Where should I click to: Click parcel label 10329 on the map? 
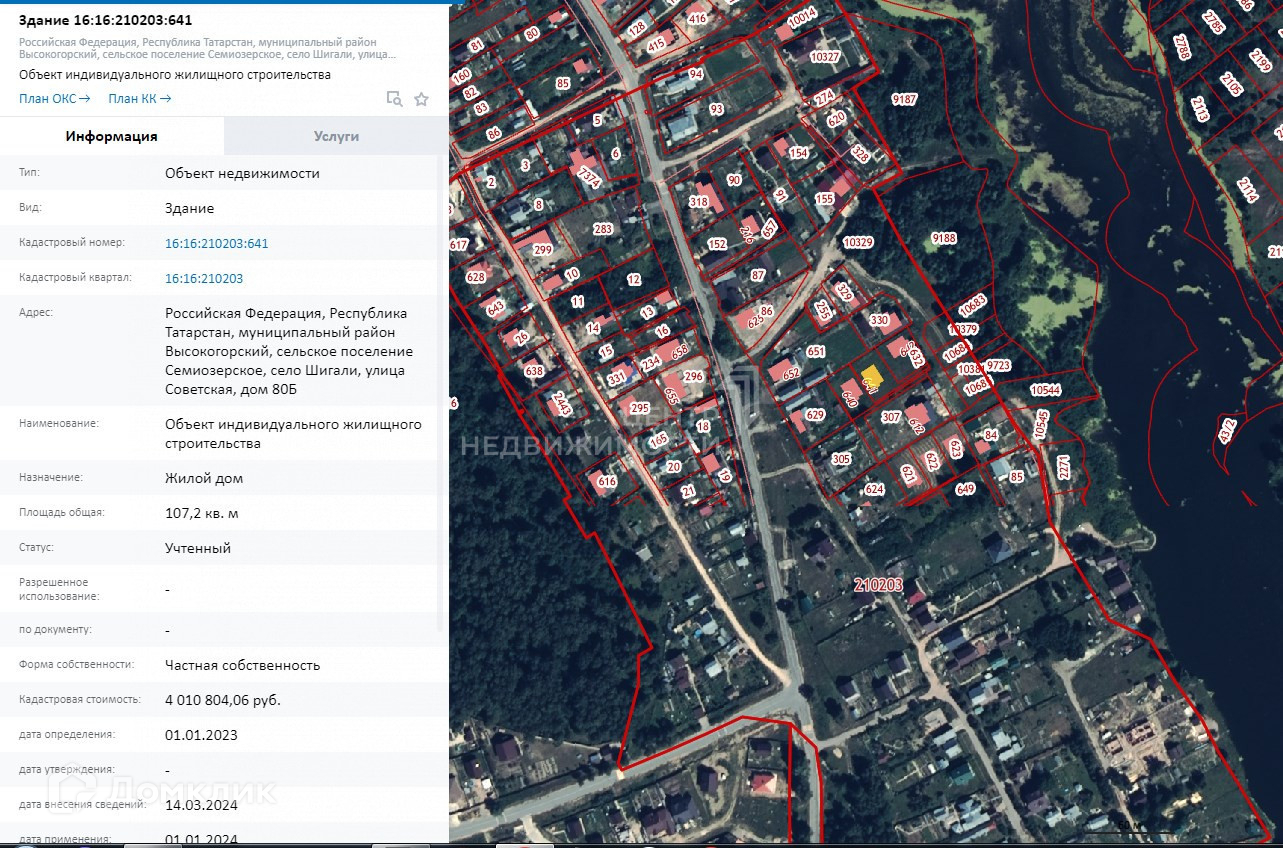[x=857, y=242]
